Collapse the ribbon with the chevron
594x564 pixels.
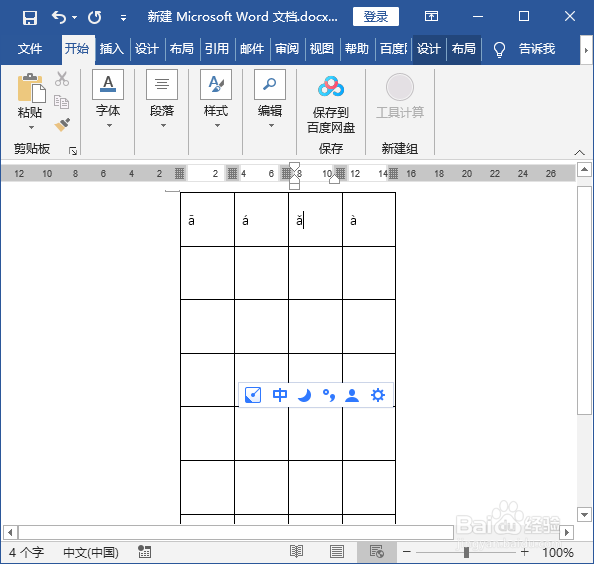579,153
